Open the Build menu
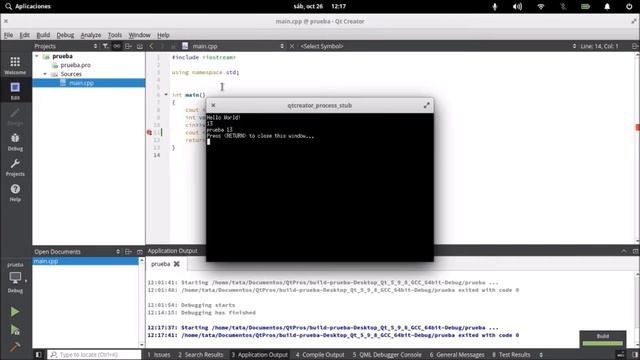 tap(43, 35)
